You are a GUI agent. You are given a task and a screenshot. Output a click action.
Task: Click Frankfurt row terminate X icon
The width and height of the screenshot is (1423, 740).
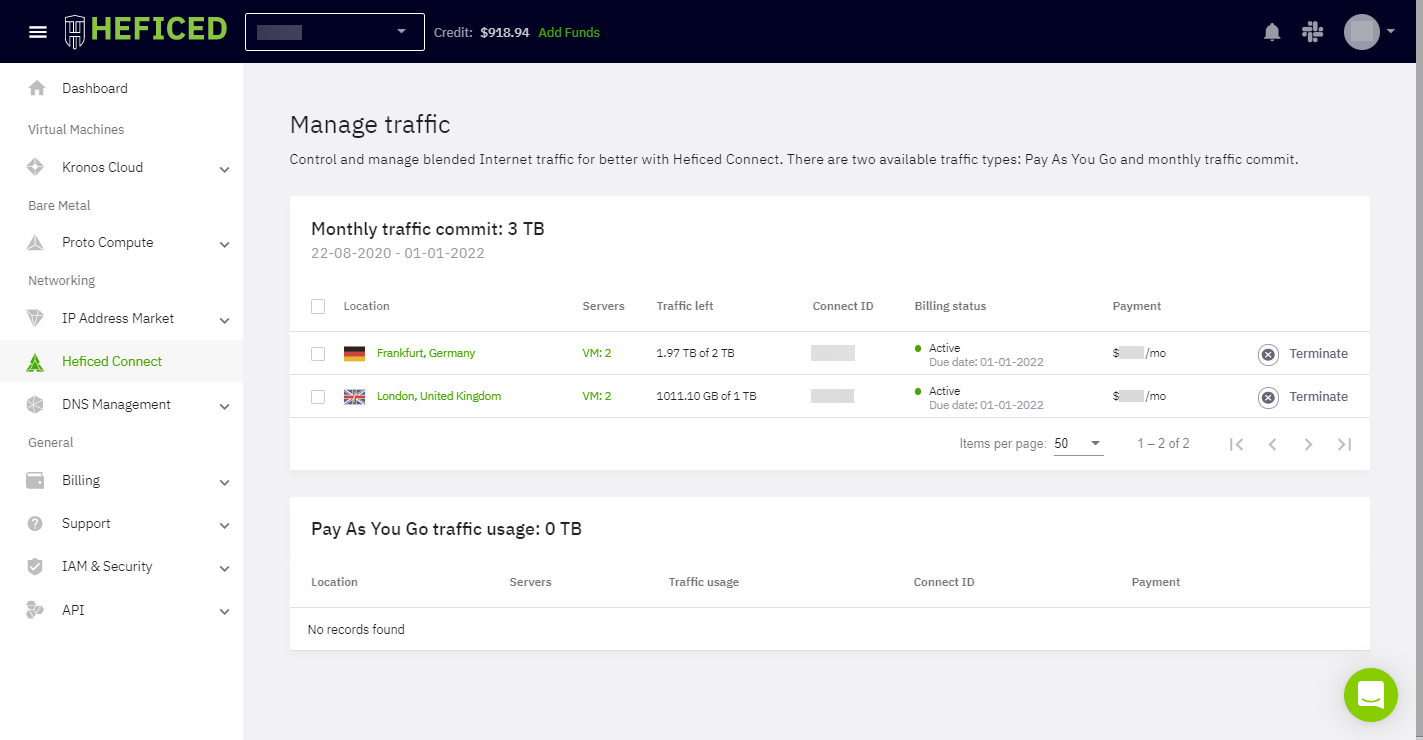[1268, 354]
